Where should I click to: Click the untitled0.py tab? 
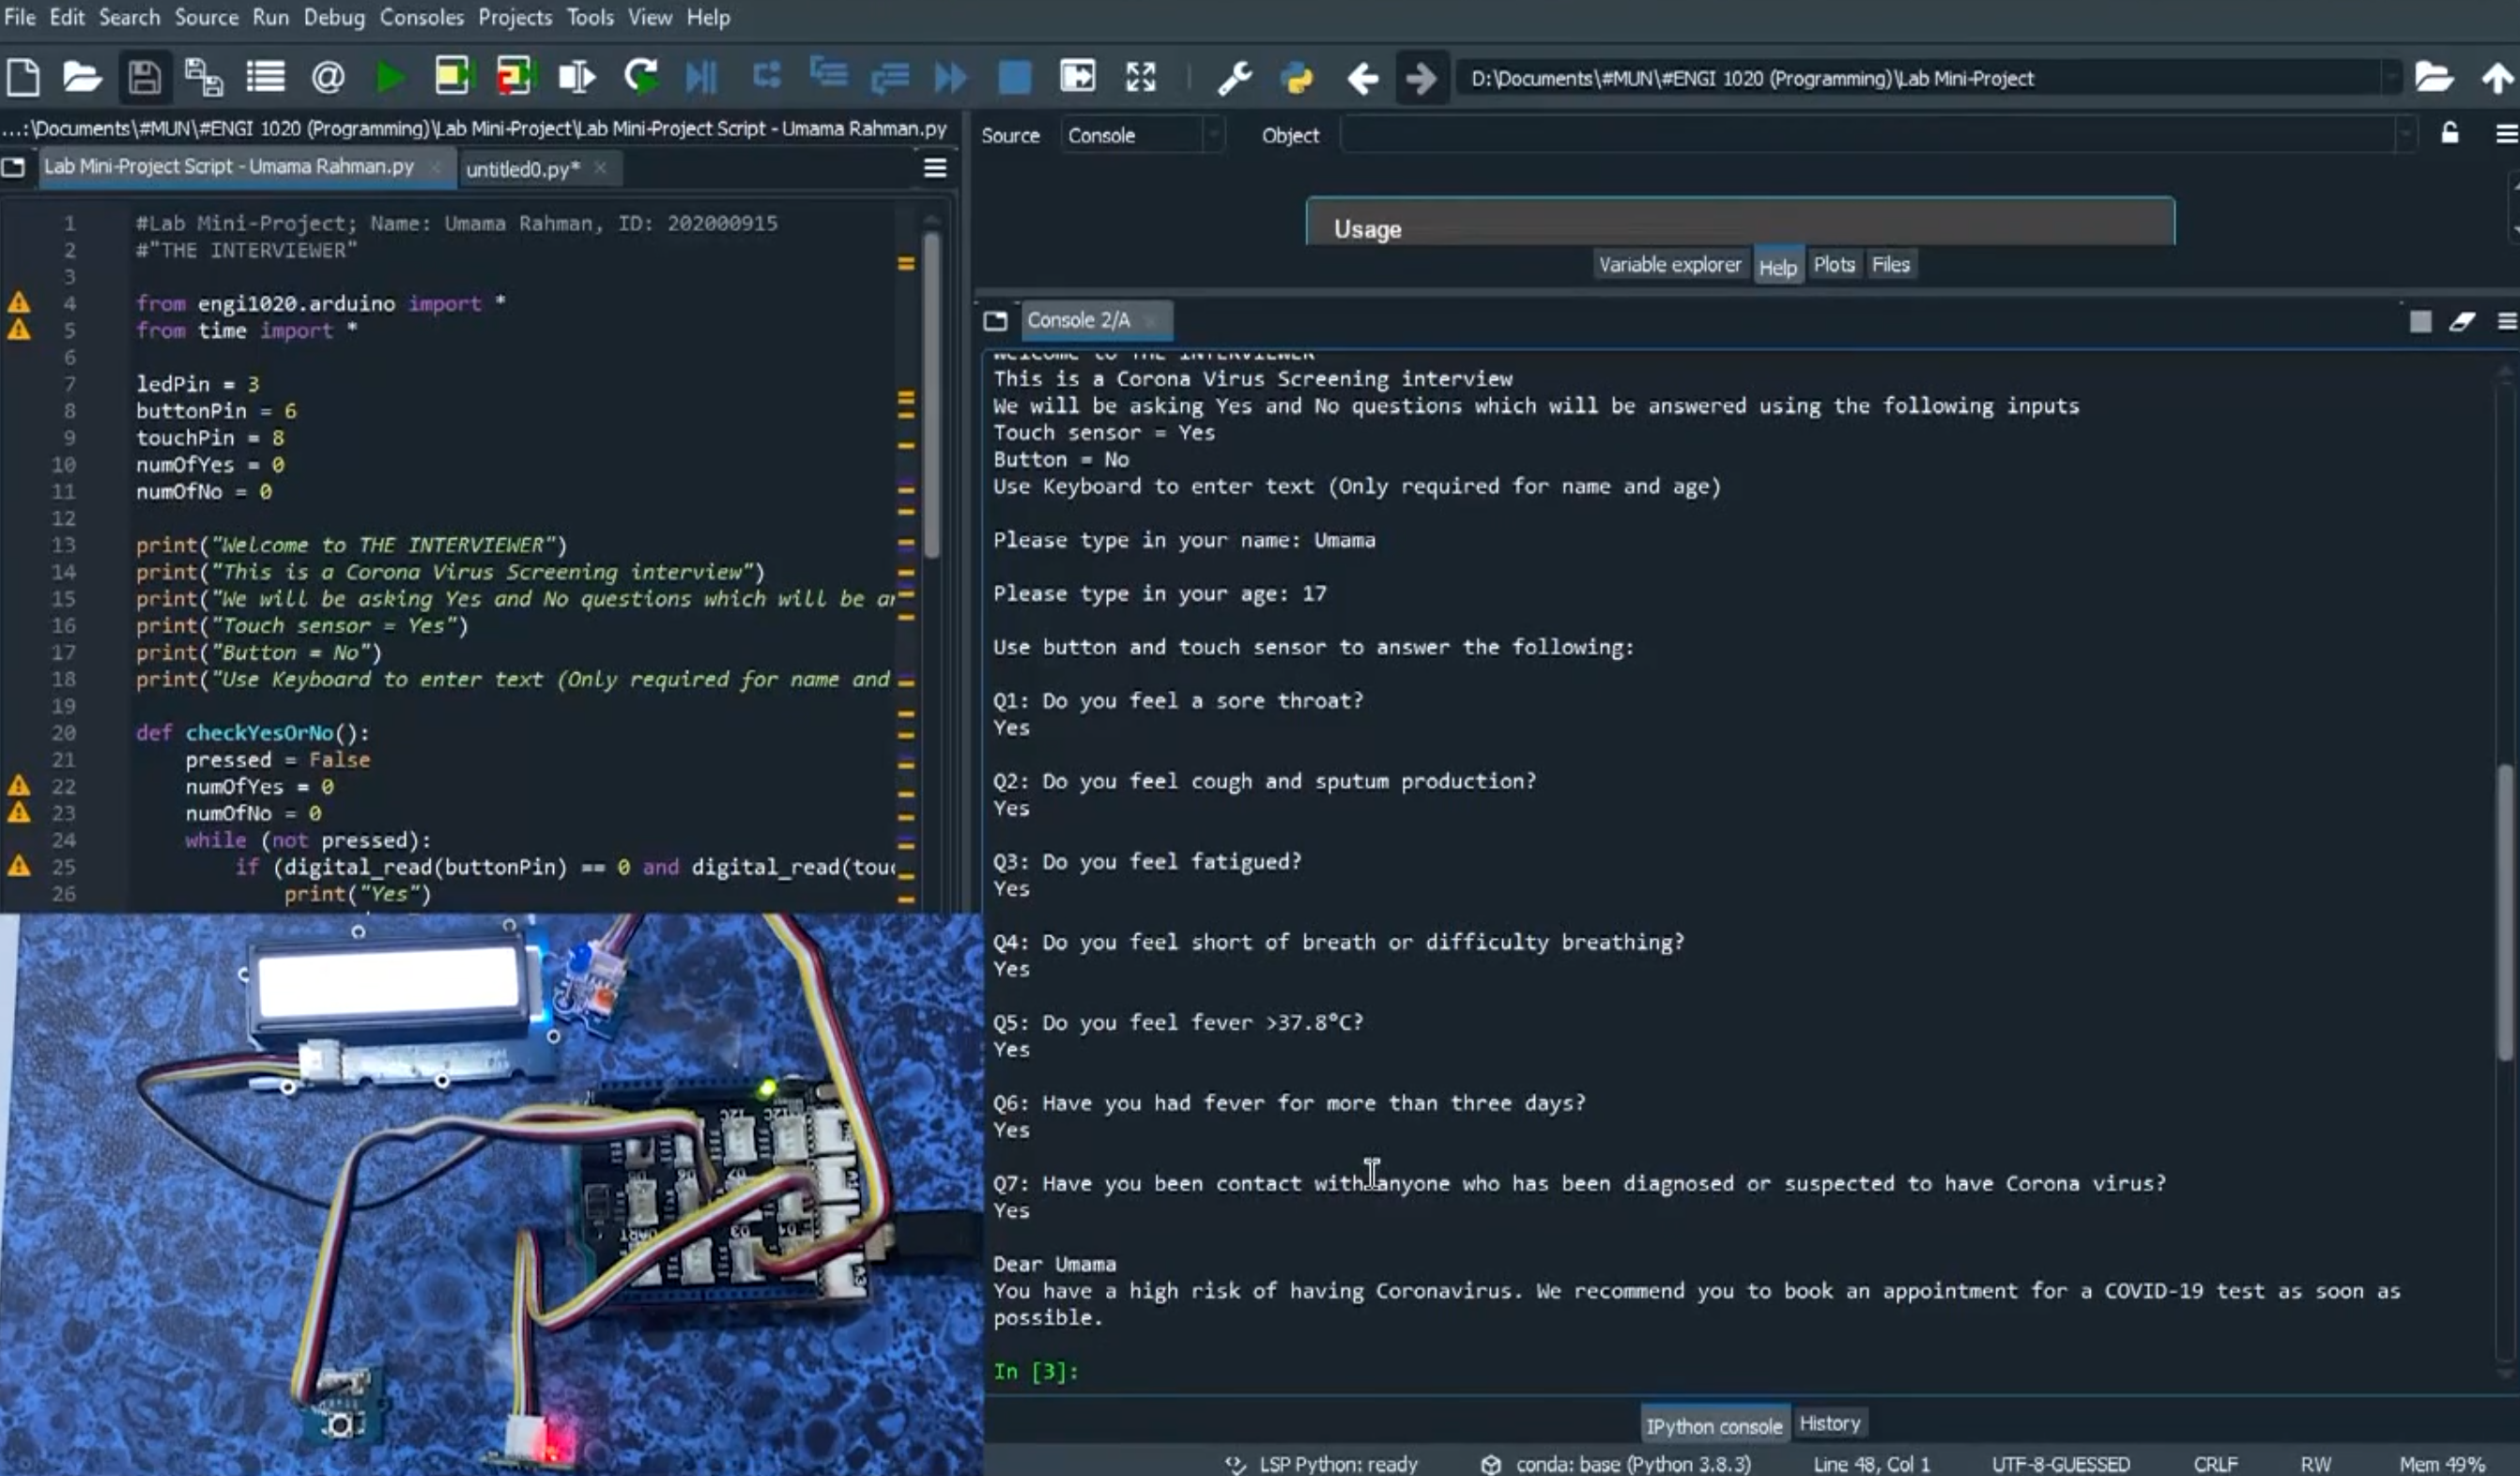click(x=520, y=169)
